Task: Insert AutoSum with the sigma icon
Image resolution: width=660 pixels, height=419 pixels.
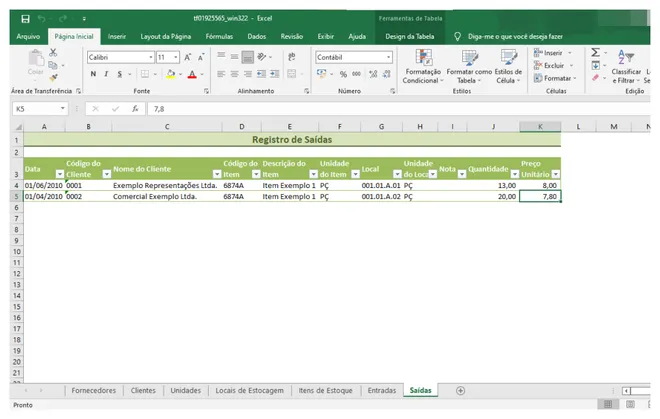Action: (595, 52)
